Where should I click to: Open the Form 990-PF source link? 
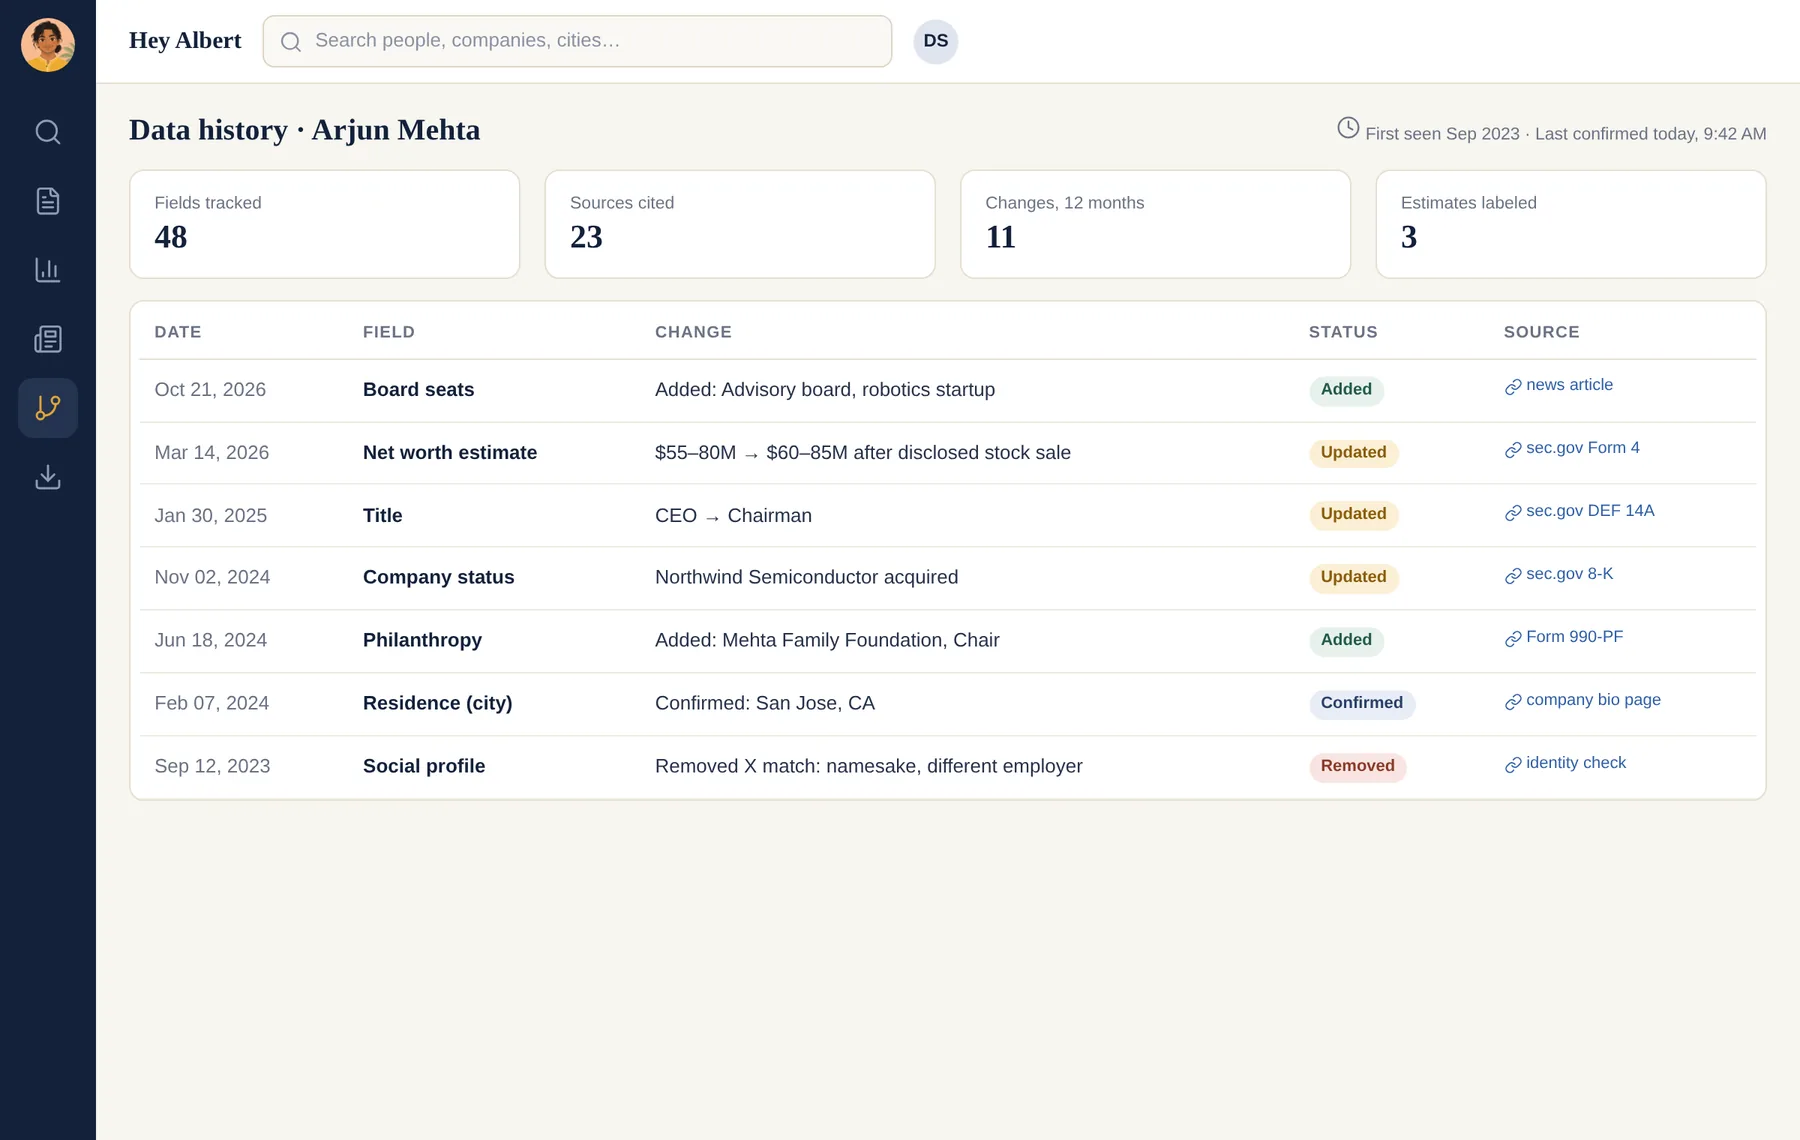point(1564,637)
